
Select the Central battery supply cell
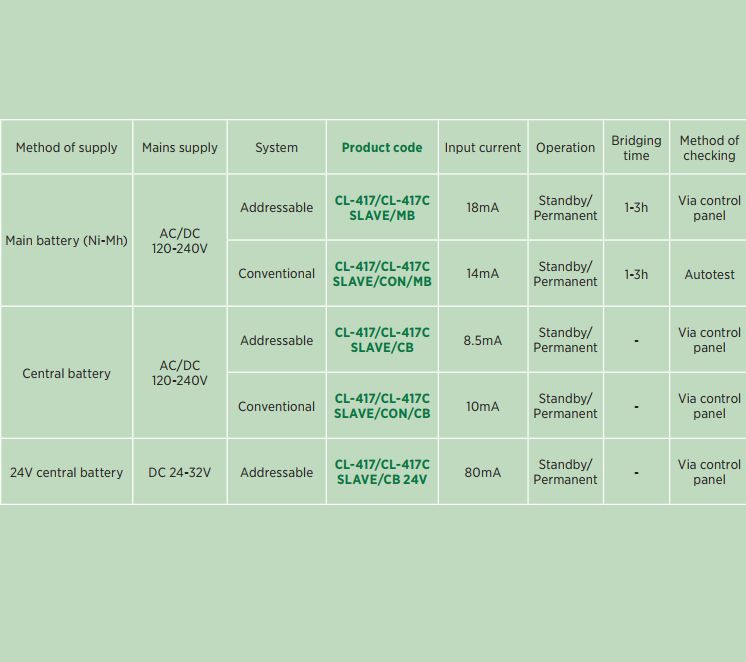66,374
